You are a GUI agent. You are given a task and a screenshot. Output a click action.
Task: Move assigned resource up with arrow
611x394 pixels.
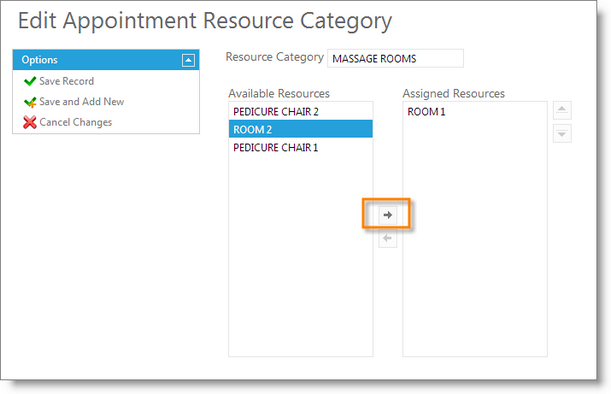pos(562,110)
